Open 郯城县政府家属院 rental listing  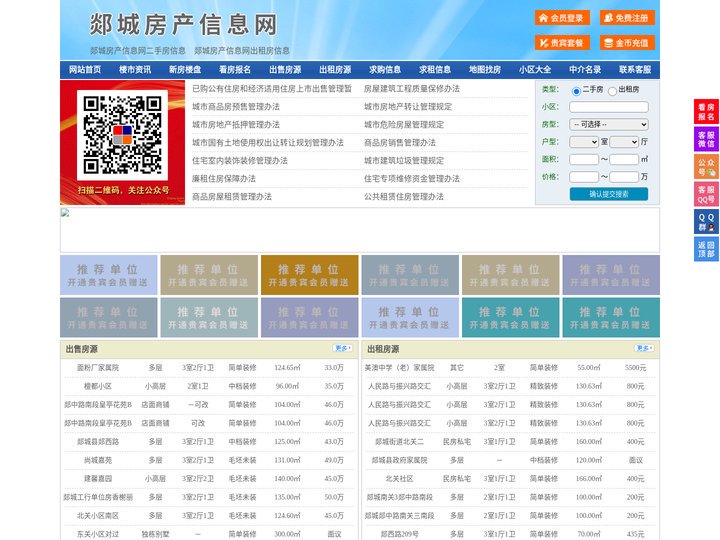(x=399, y=460)
